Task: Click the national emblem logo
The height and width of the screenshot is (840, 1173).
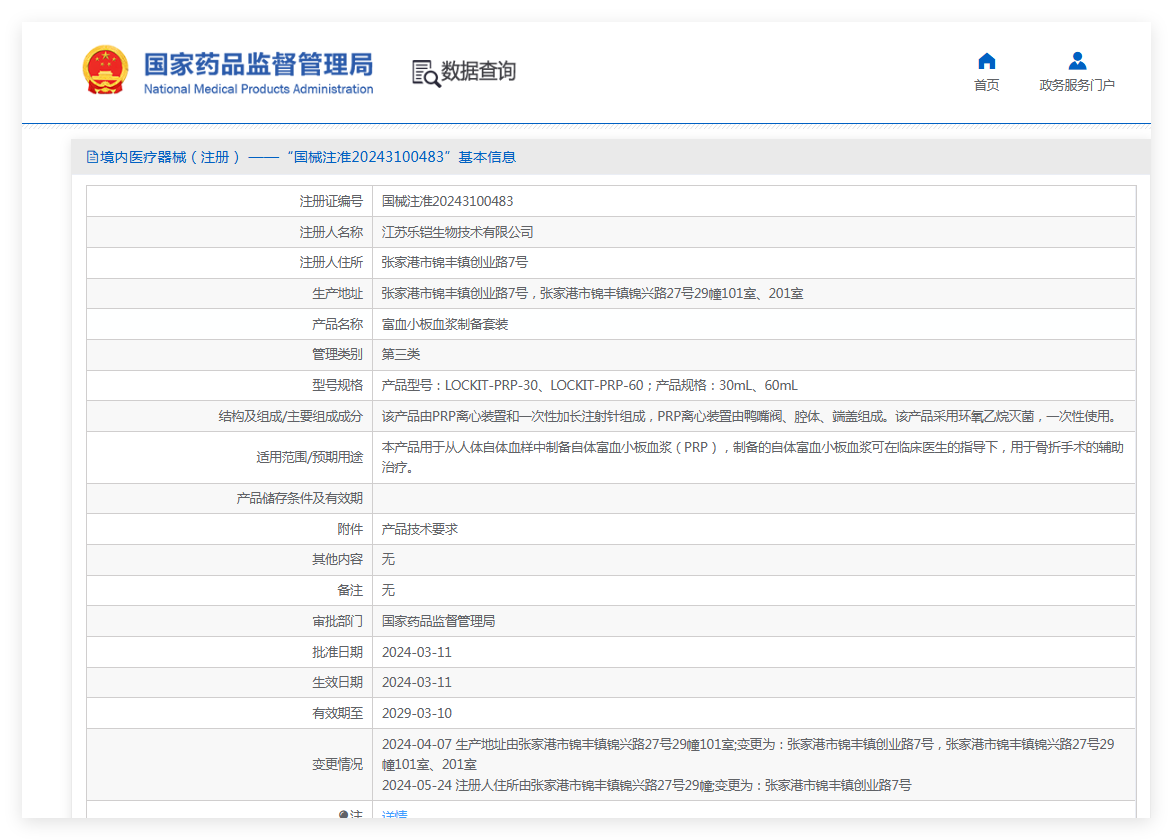Action: pos(105,70)
